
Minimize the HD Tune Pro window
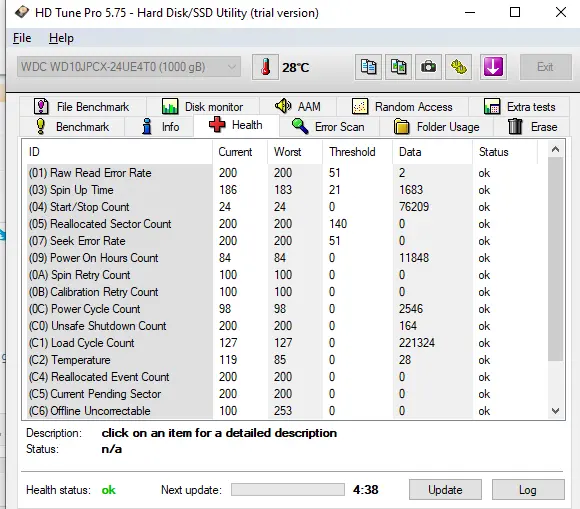pyautogui.click(x=470, y=12)
